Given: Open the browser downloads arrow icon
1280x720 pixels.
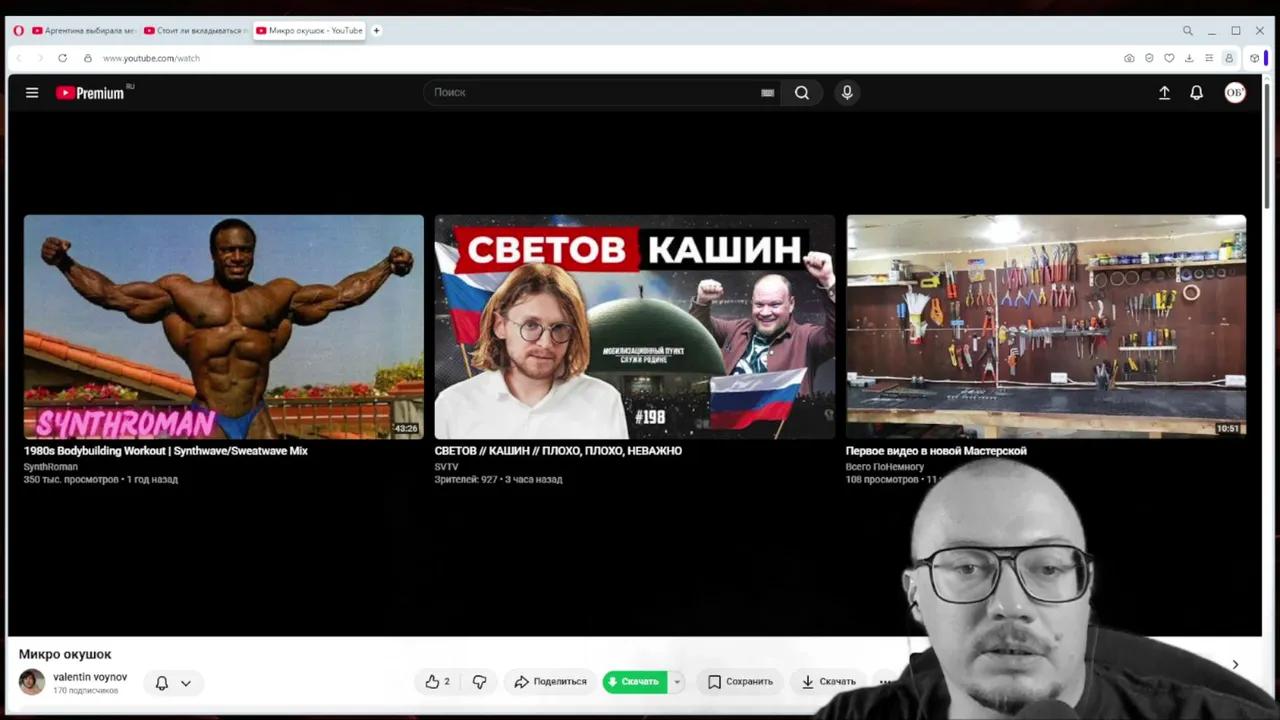Looking at the screenshot, I should (x=1189, y=58).
